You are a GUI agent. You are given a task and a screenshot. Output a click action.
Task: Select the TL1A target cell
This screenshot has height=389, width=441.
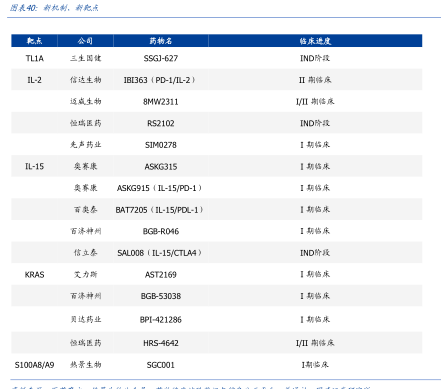tap(35, 58)
